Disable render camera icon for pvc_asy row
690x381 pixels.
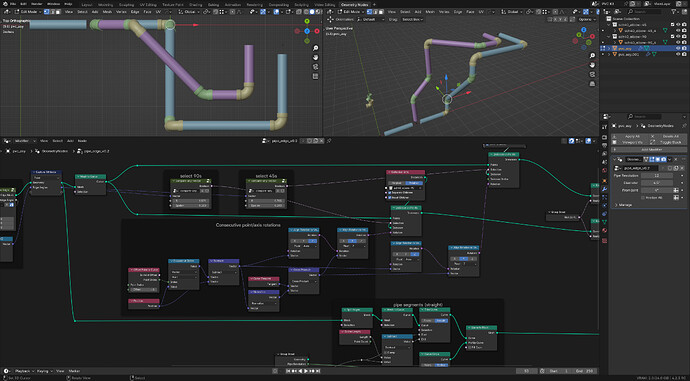pos(684,48)
